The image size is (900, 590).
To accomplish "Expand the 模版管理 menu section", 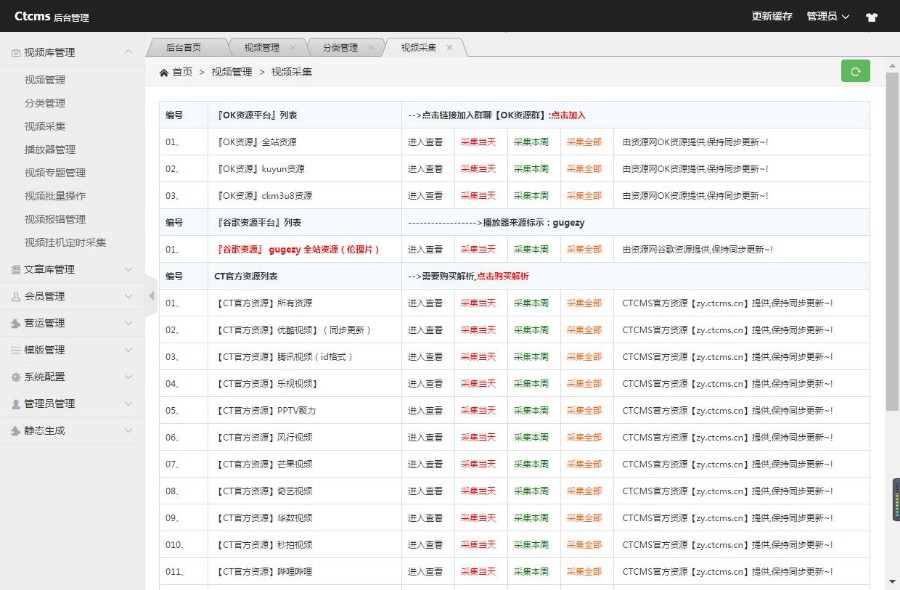I will pos(129,350).
